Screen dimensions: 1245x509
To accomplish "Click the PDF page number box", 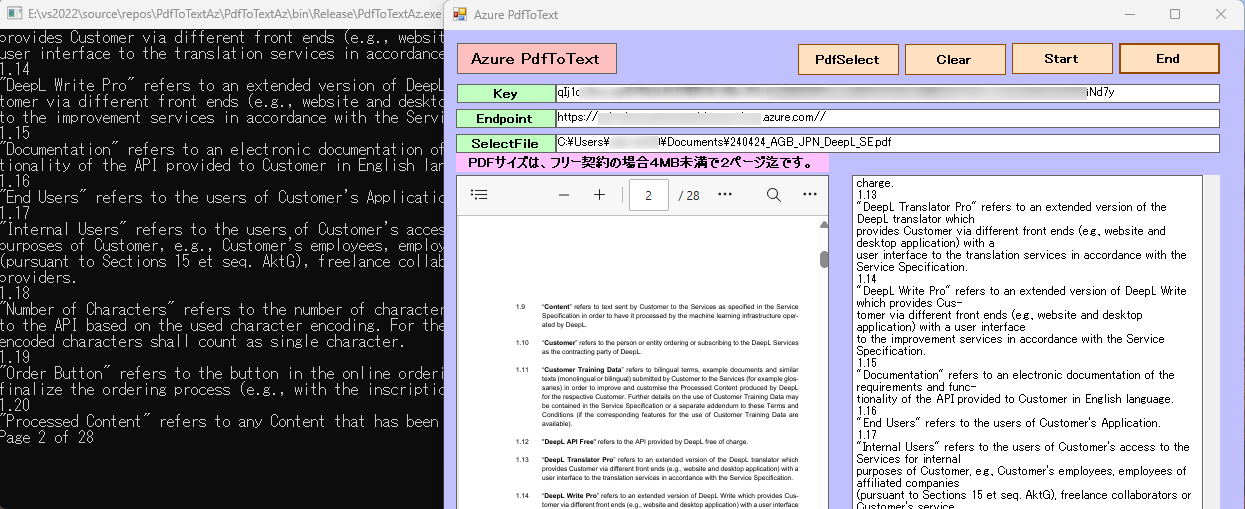I will point(649,195).
